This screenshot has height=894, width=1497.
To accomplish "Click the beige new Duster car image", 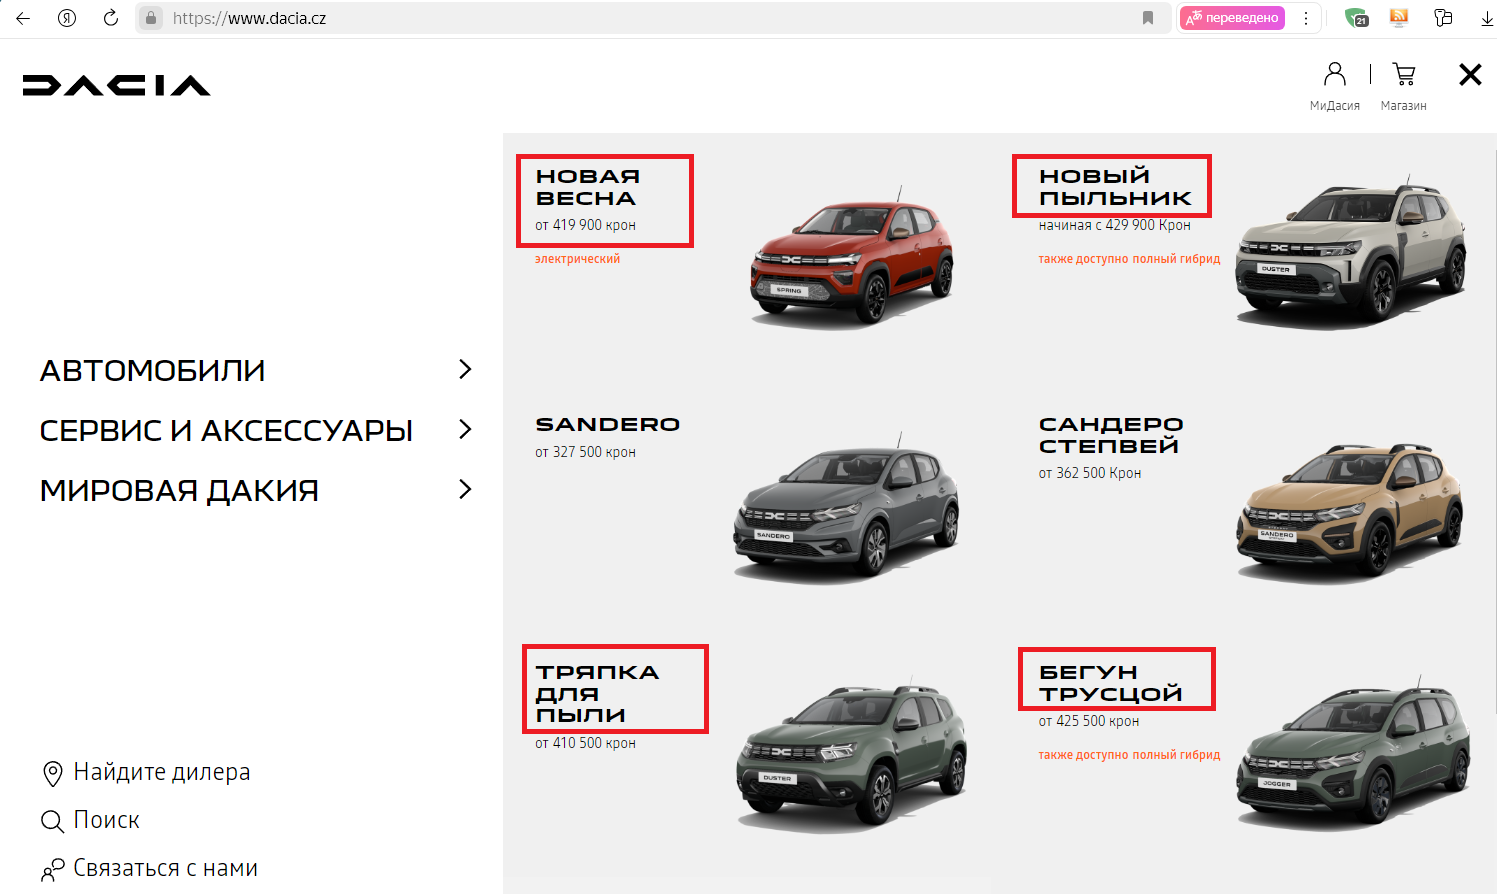I will (1352, 254).
